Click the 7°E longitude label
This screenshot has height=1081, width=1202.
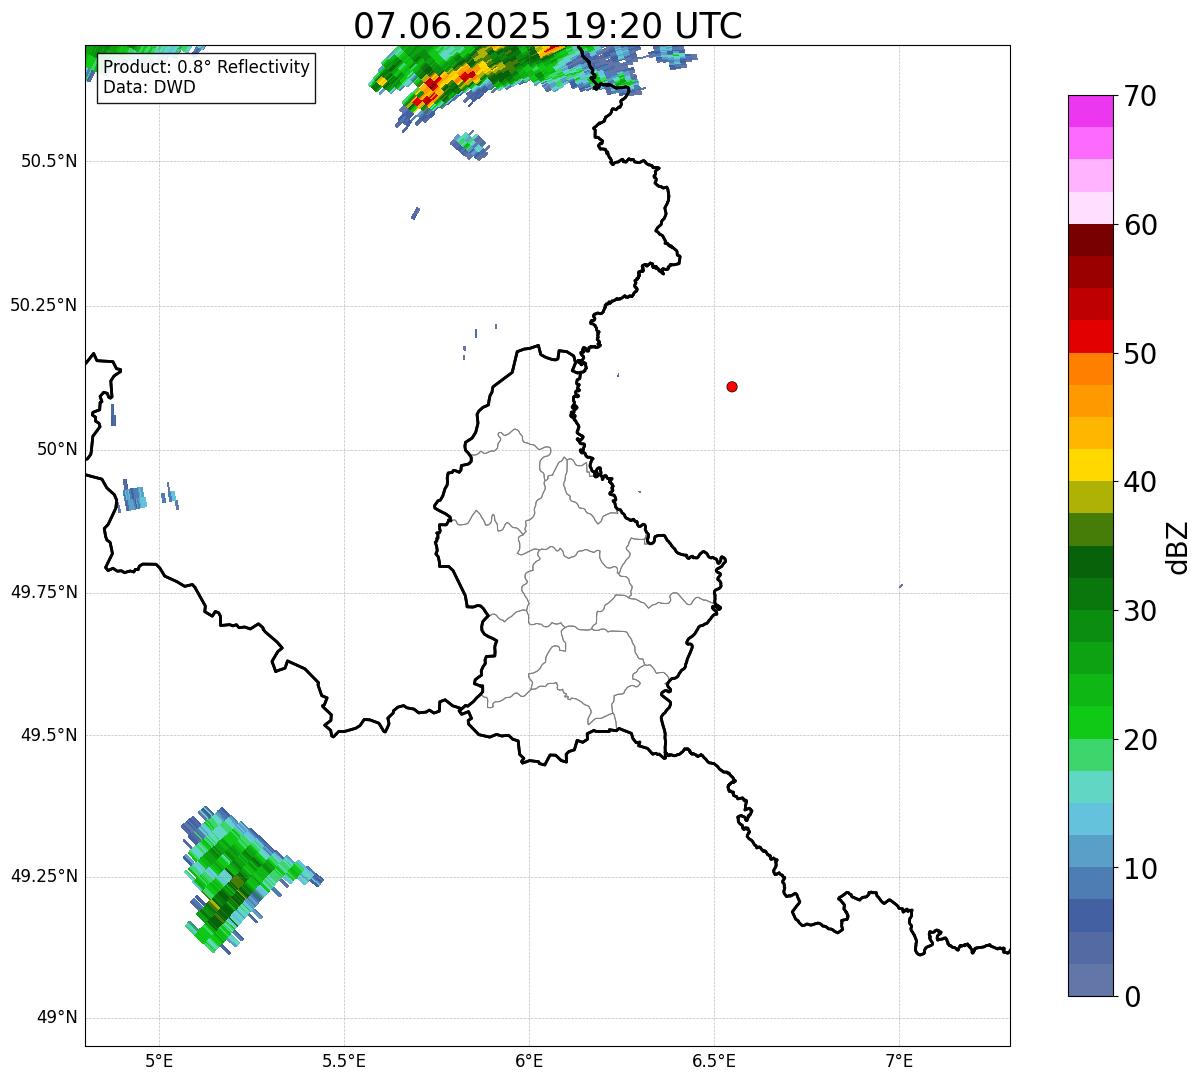pos(899,1061)
